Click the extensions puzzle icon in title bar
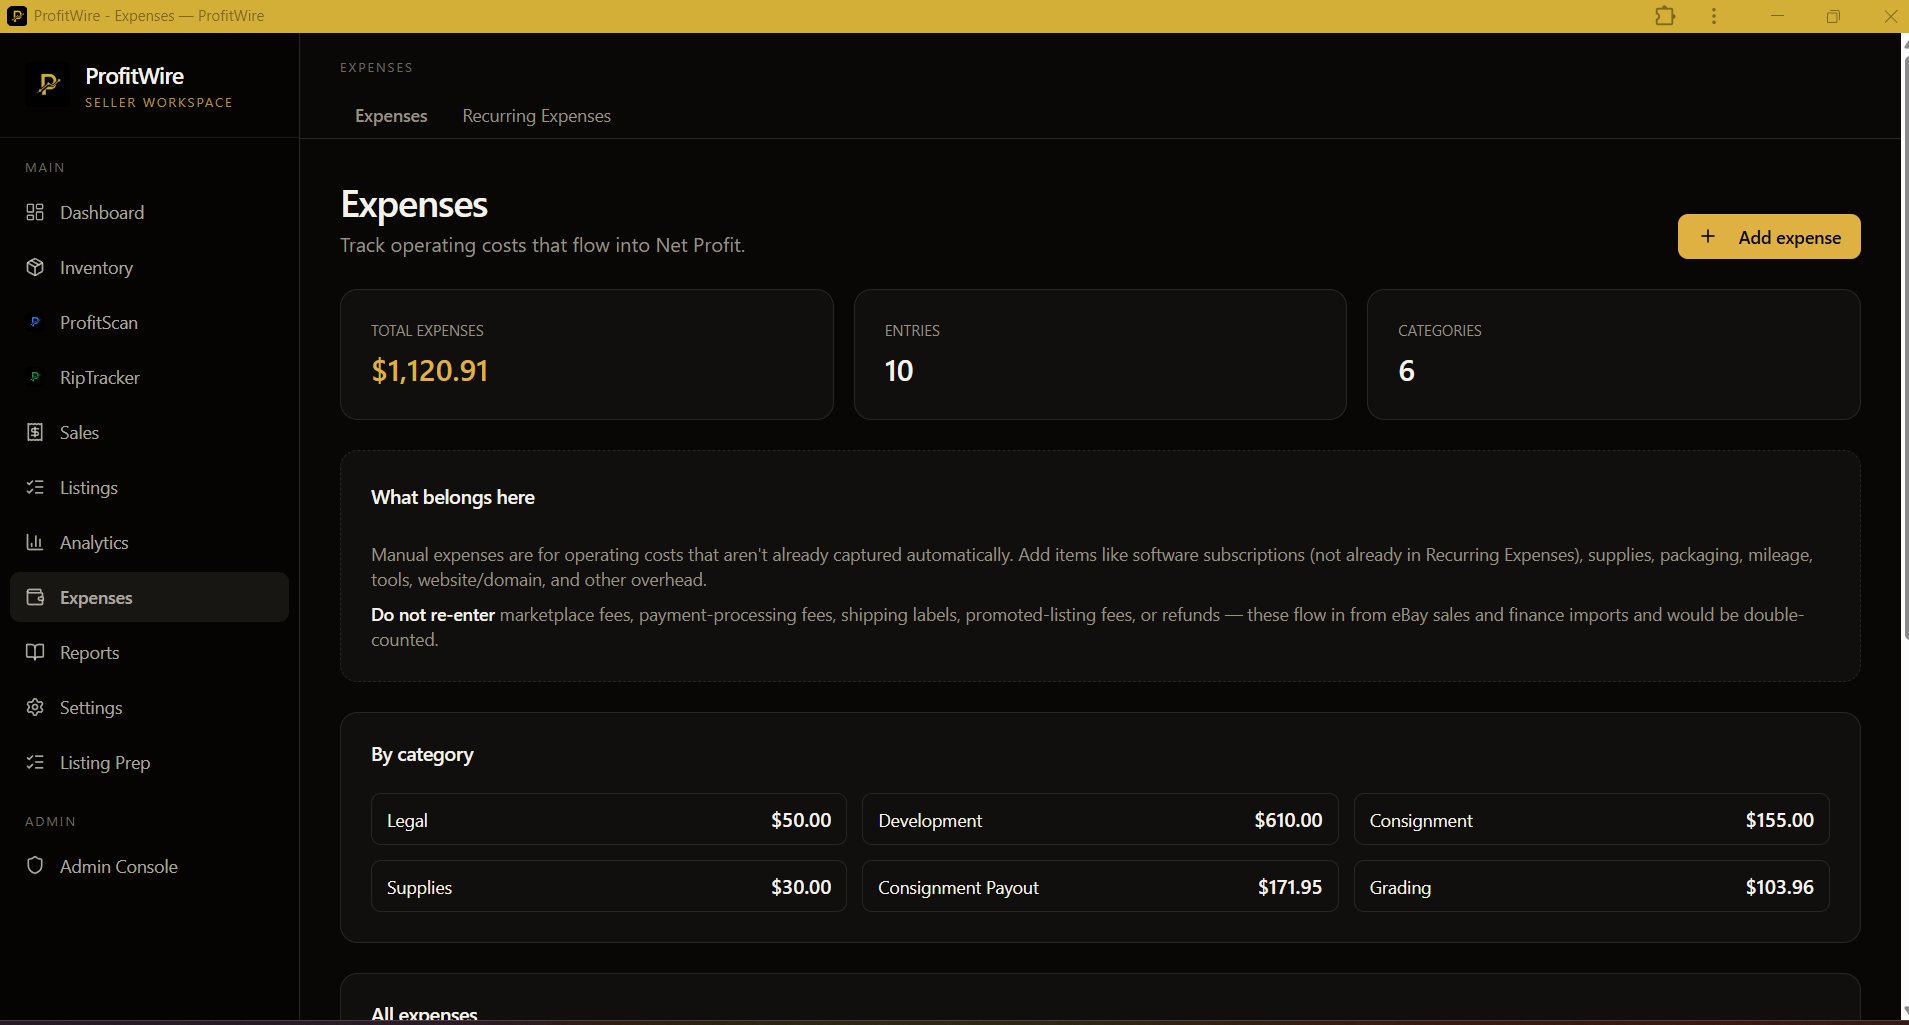1909x1025 pixels. coord(1665,16)
